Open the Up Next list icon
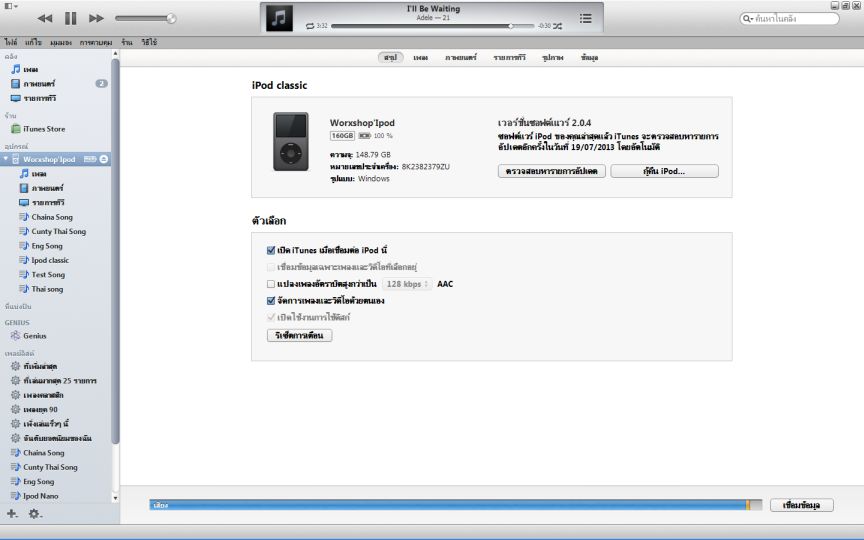The width and height of the screenshot is (864, 540). point(585,18)
